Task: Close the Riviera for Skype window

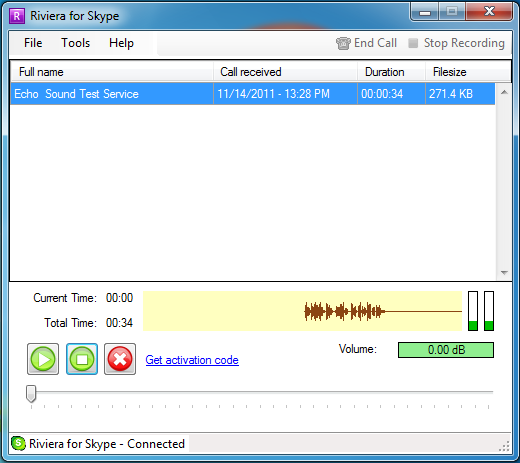Action: (x=489, y=12)
